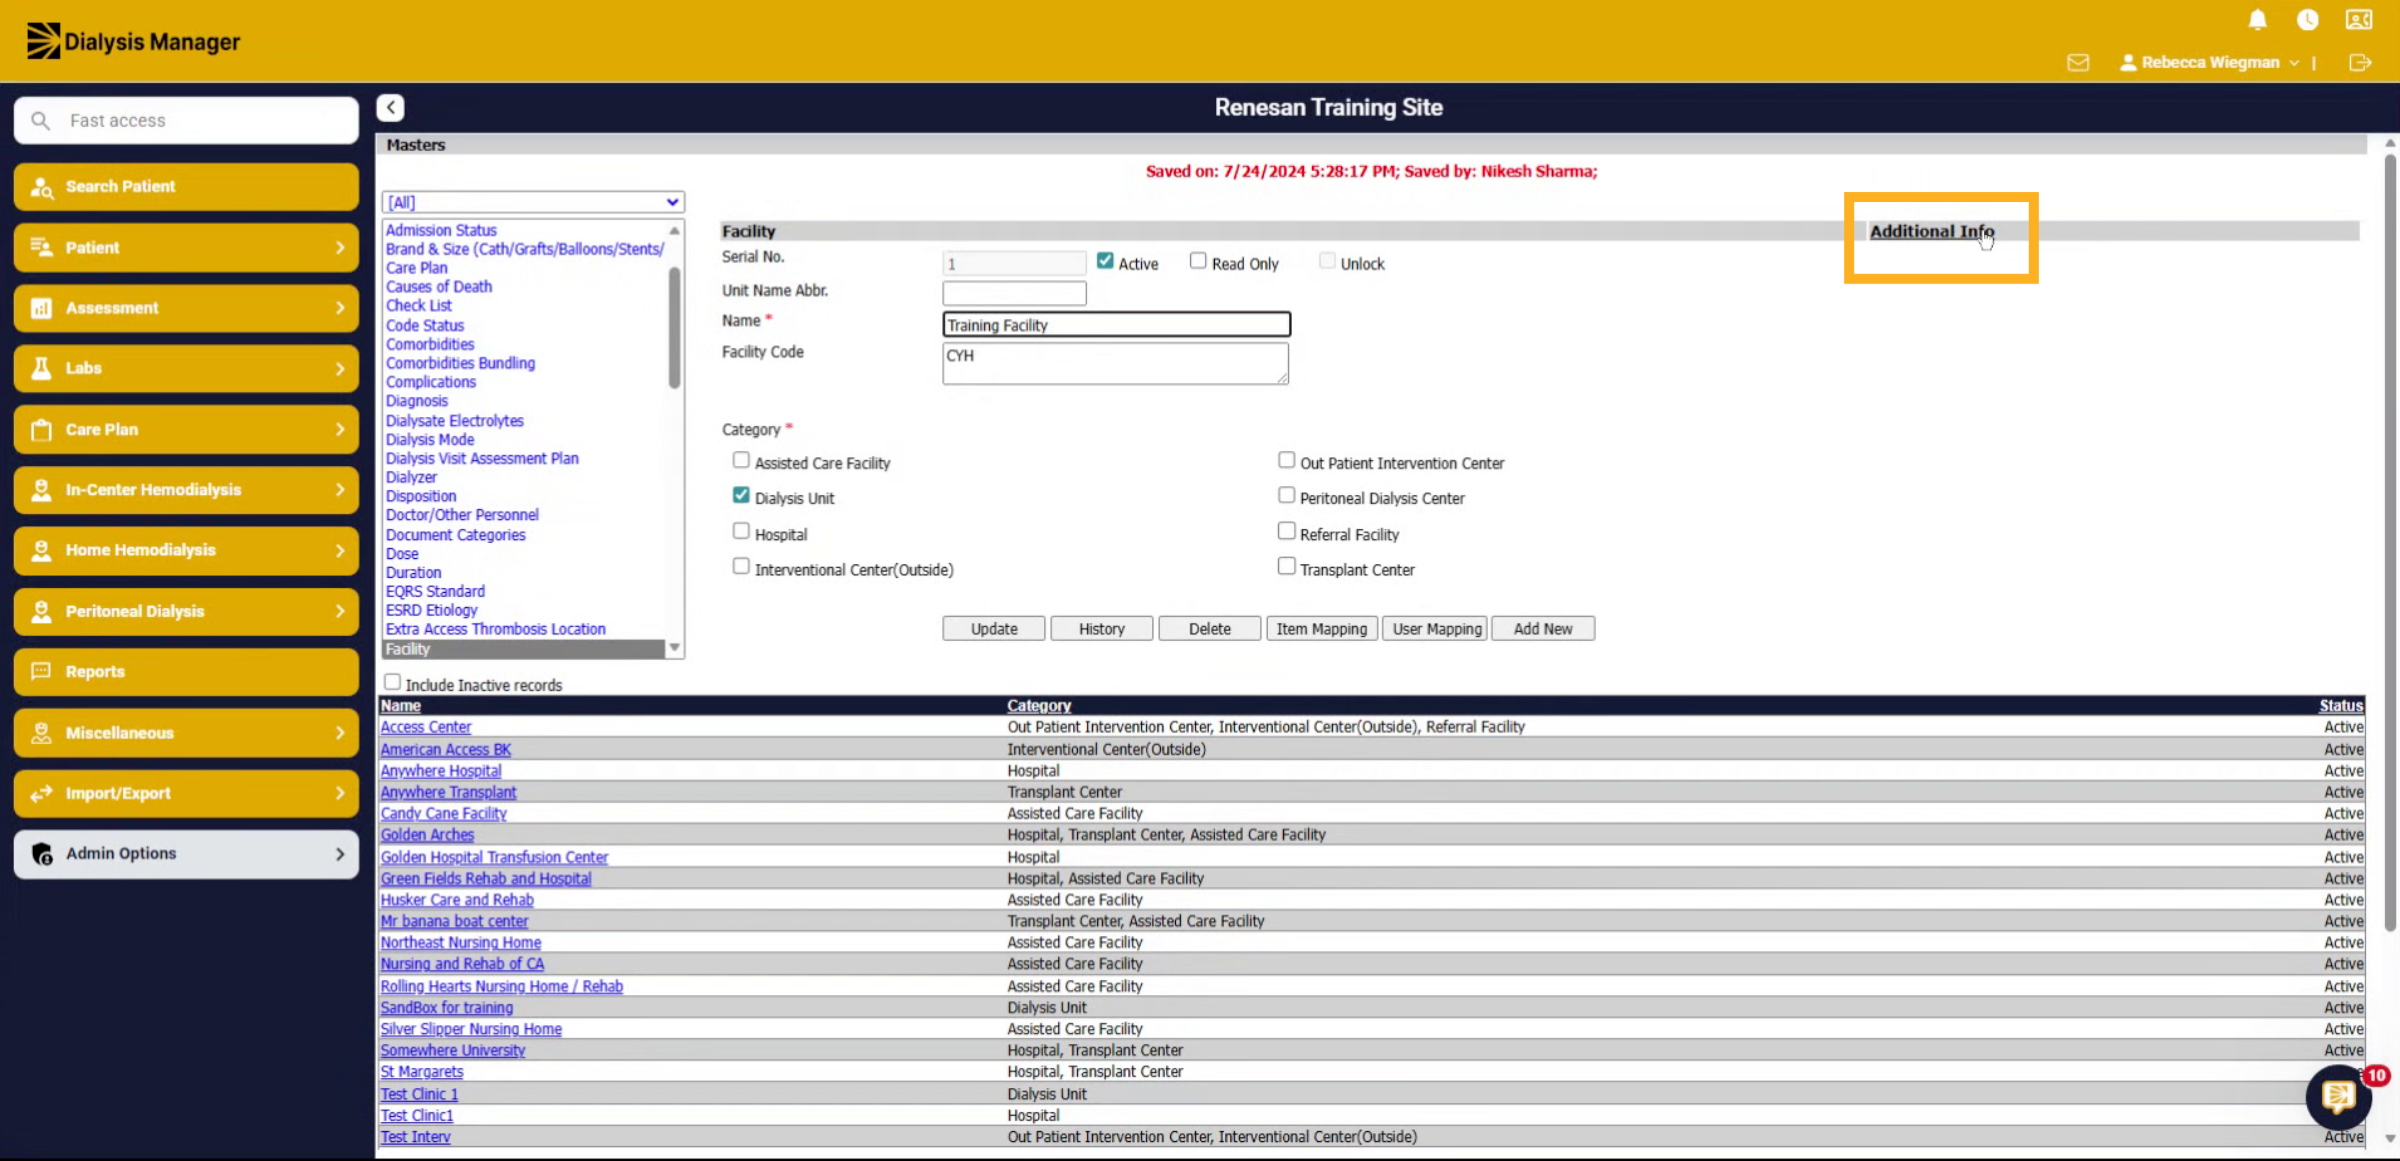
Task: Open the Golden Arches facility link
Action: (427, 835)
